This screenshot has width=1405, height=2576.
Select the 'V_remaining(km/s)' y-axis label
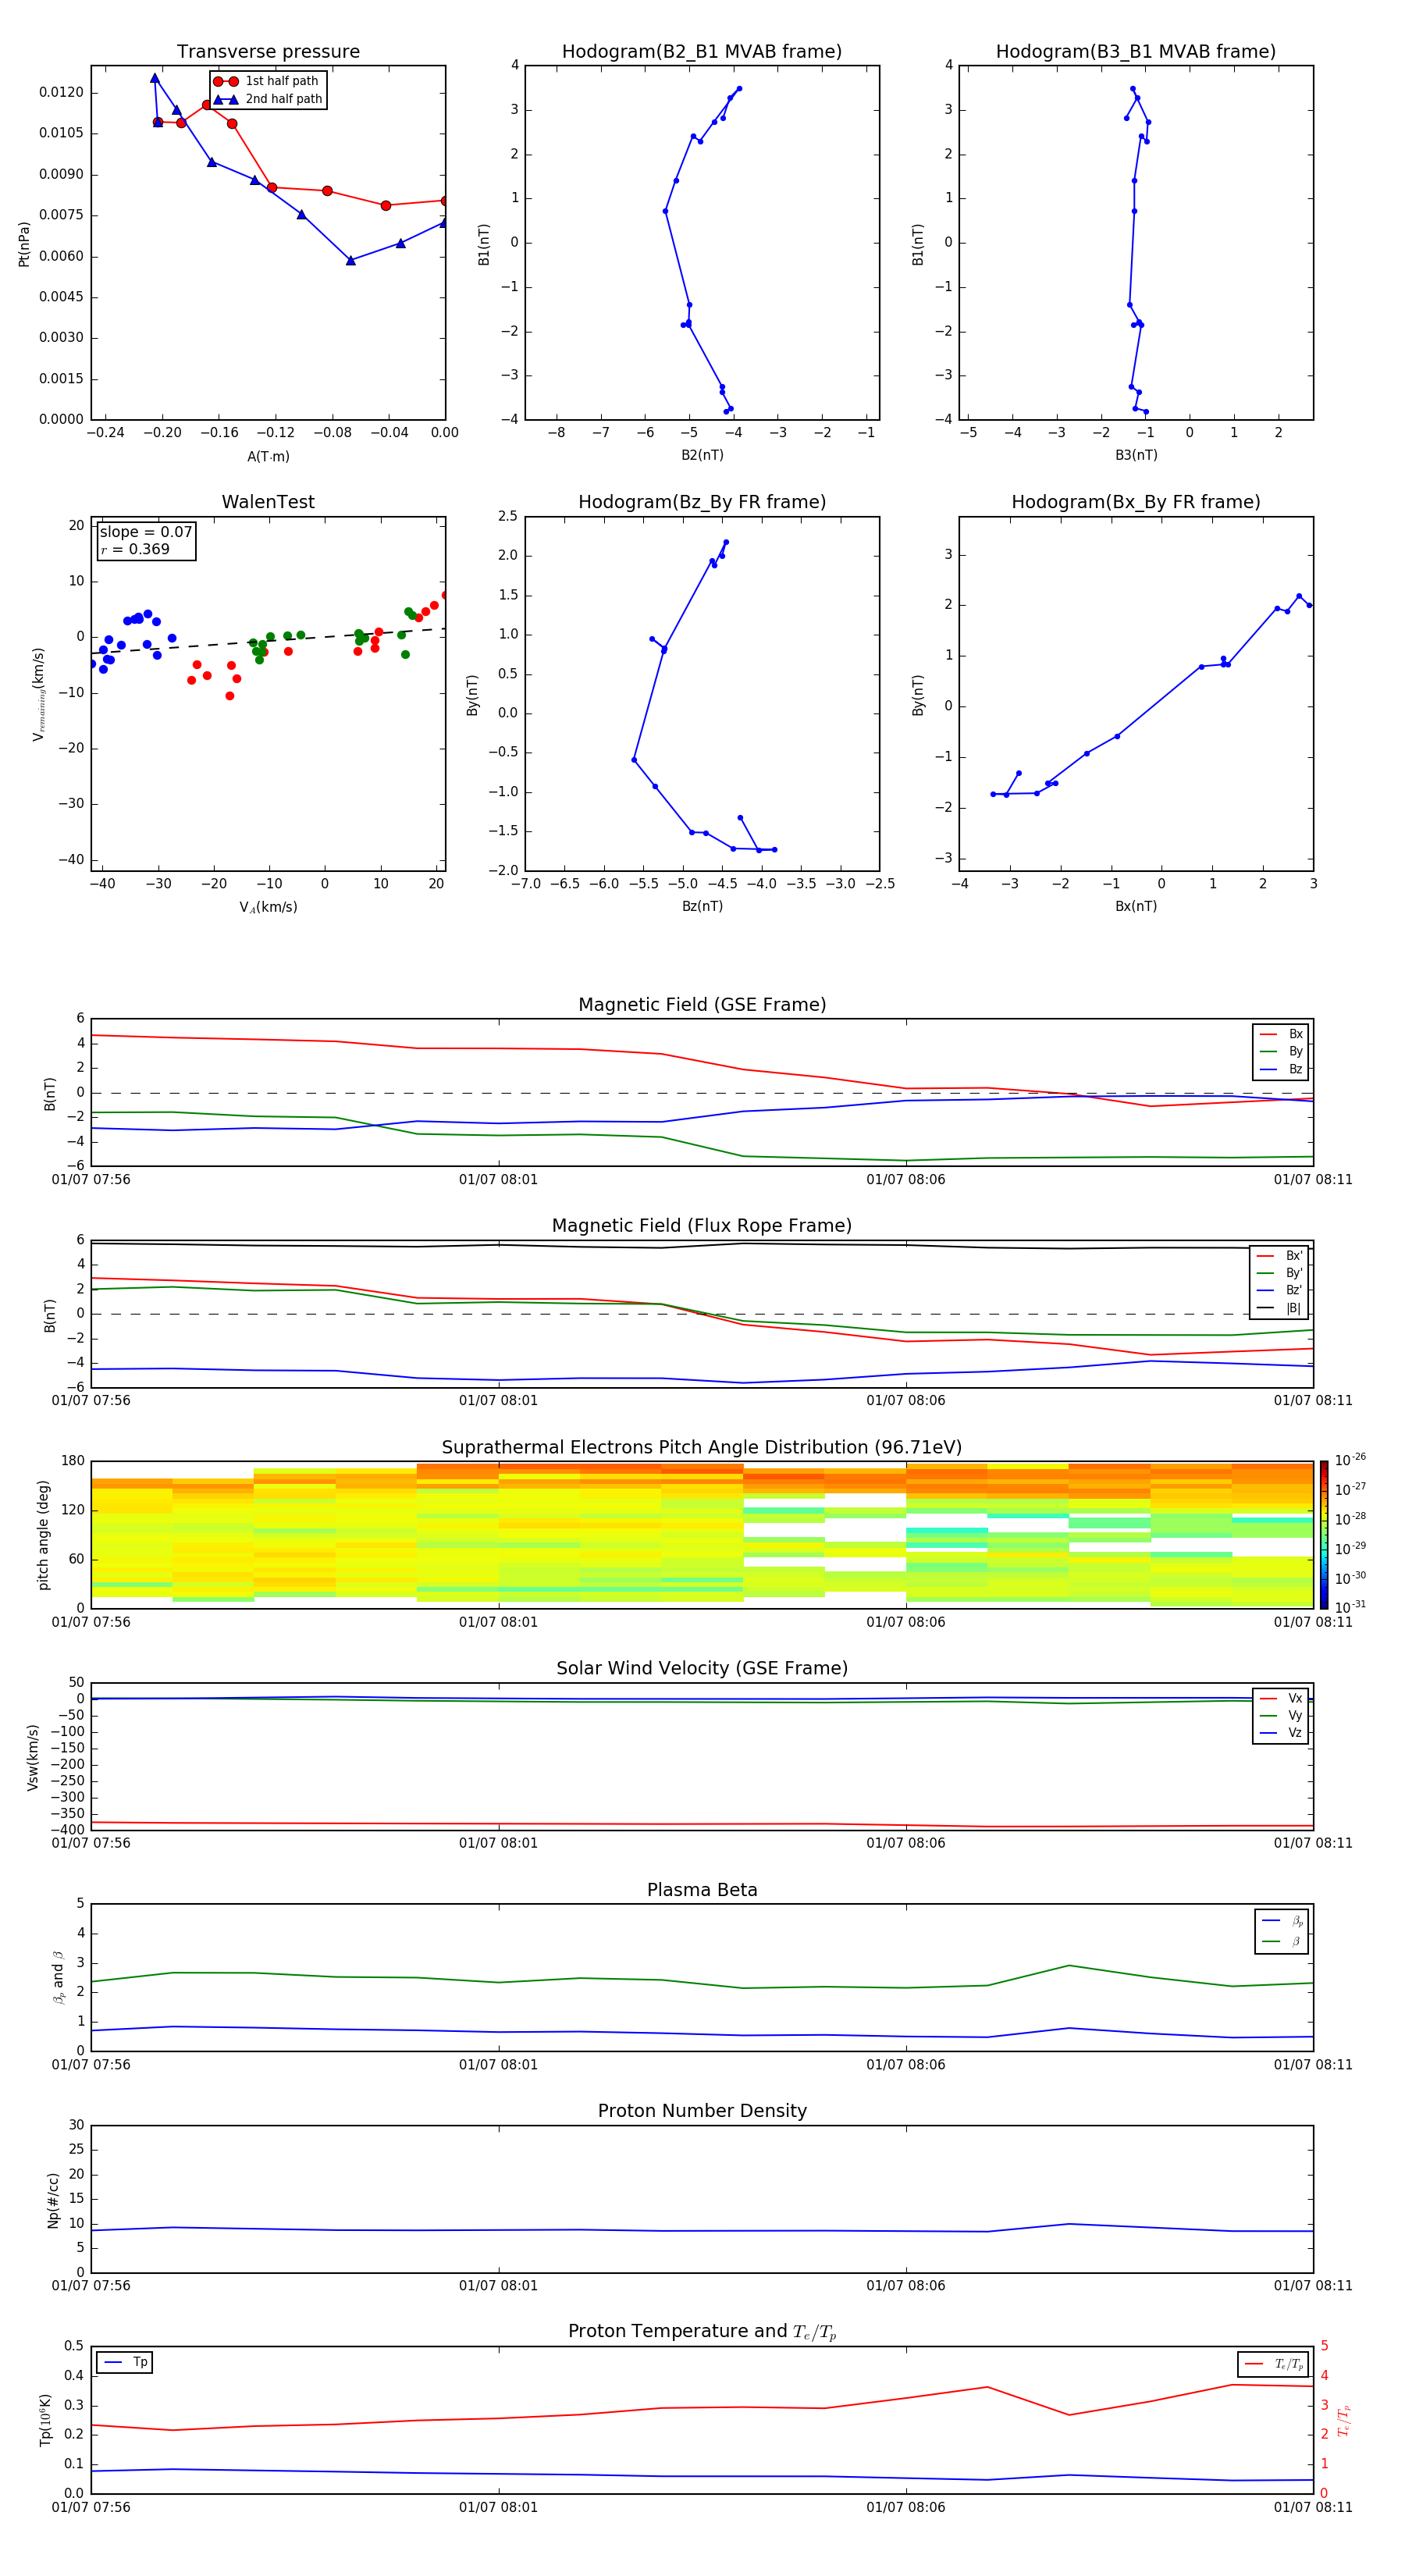(39, 694)
